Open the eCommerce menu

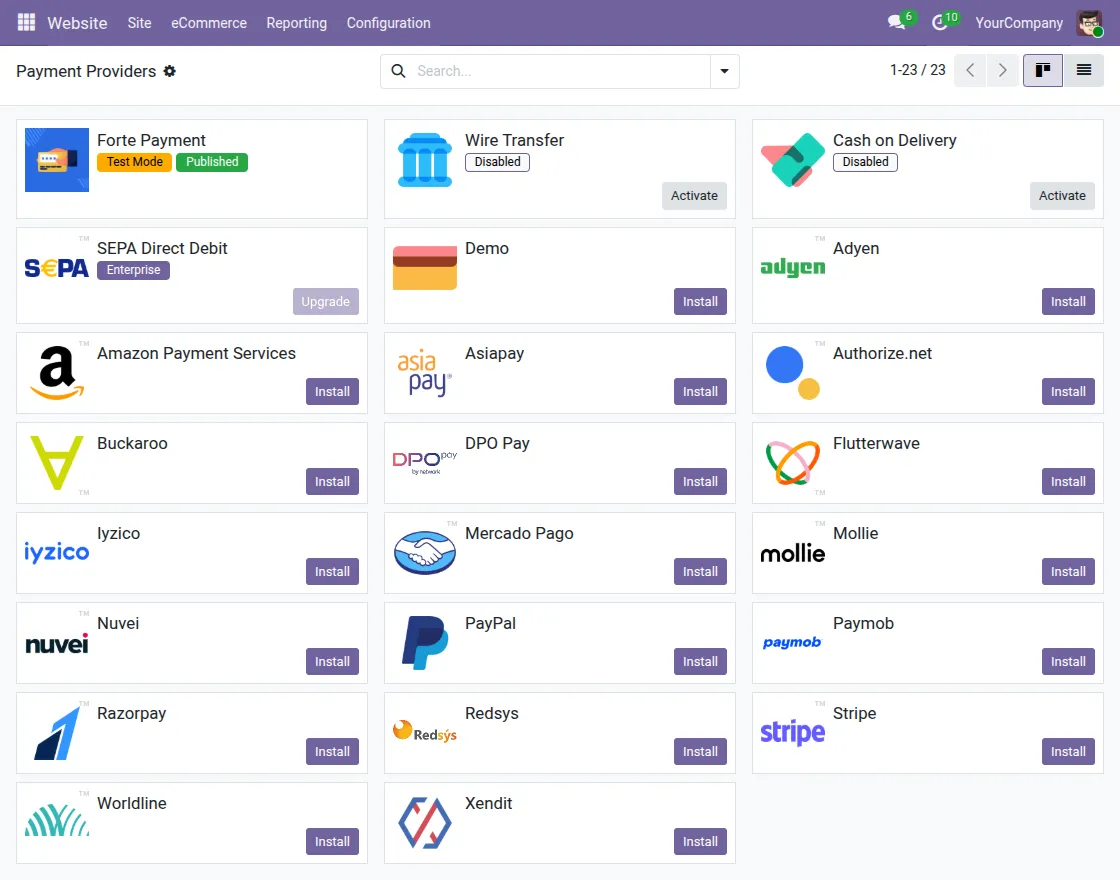click(x=209, y=22)
